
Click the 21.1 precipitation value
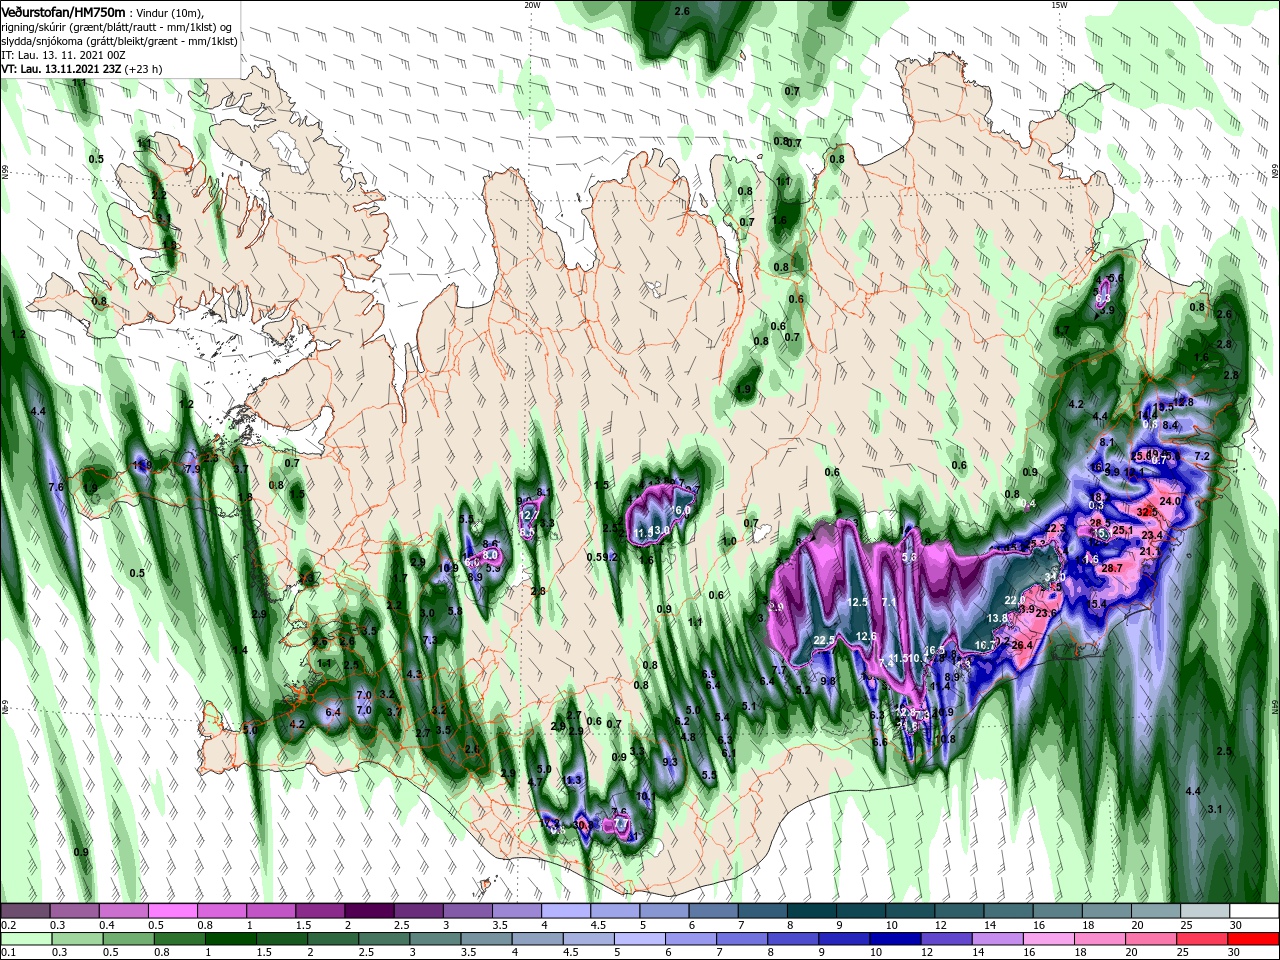pyautogui.click(x=1150, y=551)
